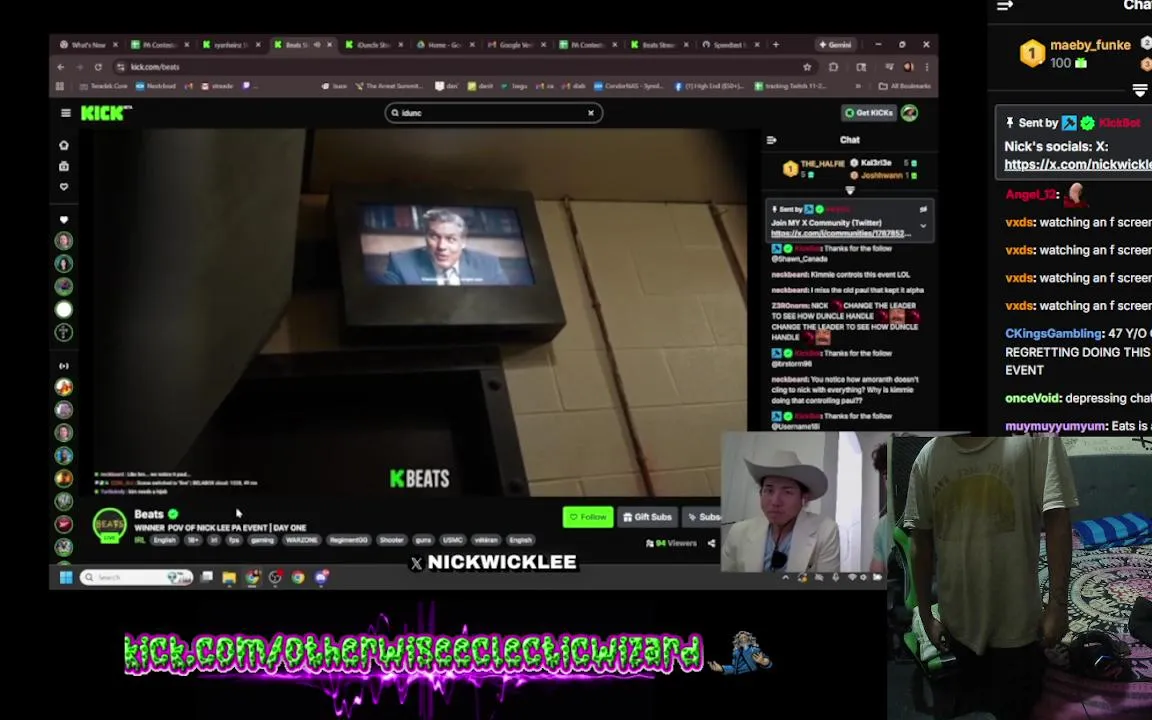Expand the pinned message chevron

coord(924,226)
